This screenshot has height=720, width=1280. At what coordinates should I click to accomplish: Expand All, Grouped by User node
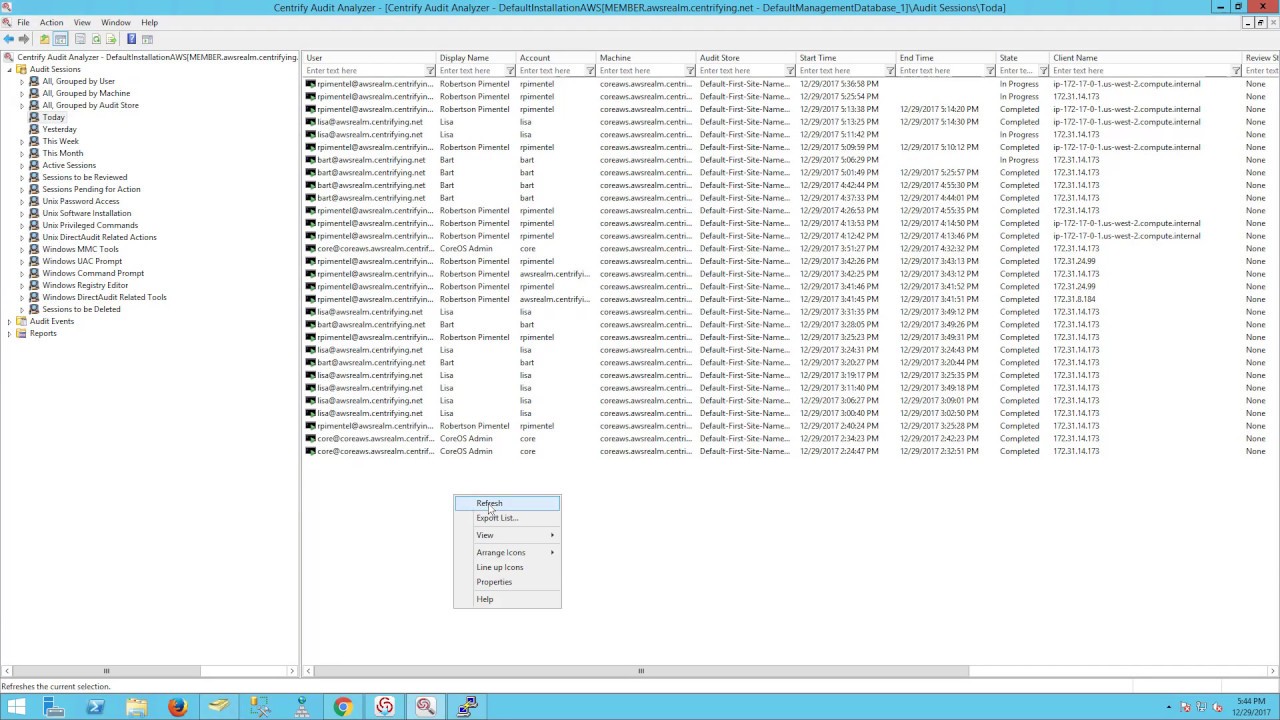(x=22, y=81)
